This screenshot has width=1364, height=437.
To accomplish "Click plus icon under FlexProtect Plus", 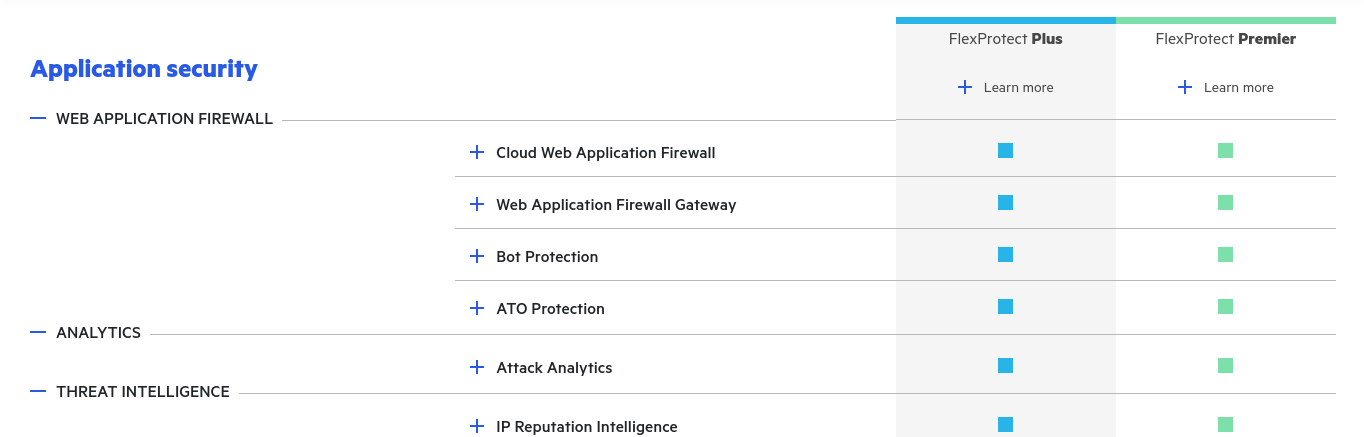I will [x=965, y=87].
